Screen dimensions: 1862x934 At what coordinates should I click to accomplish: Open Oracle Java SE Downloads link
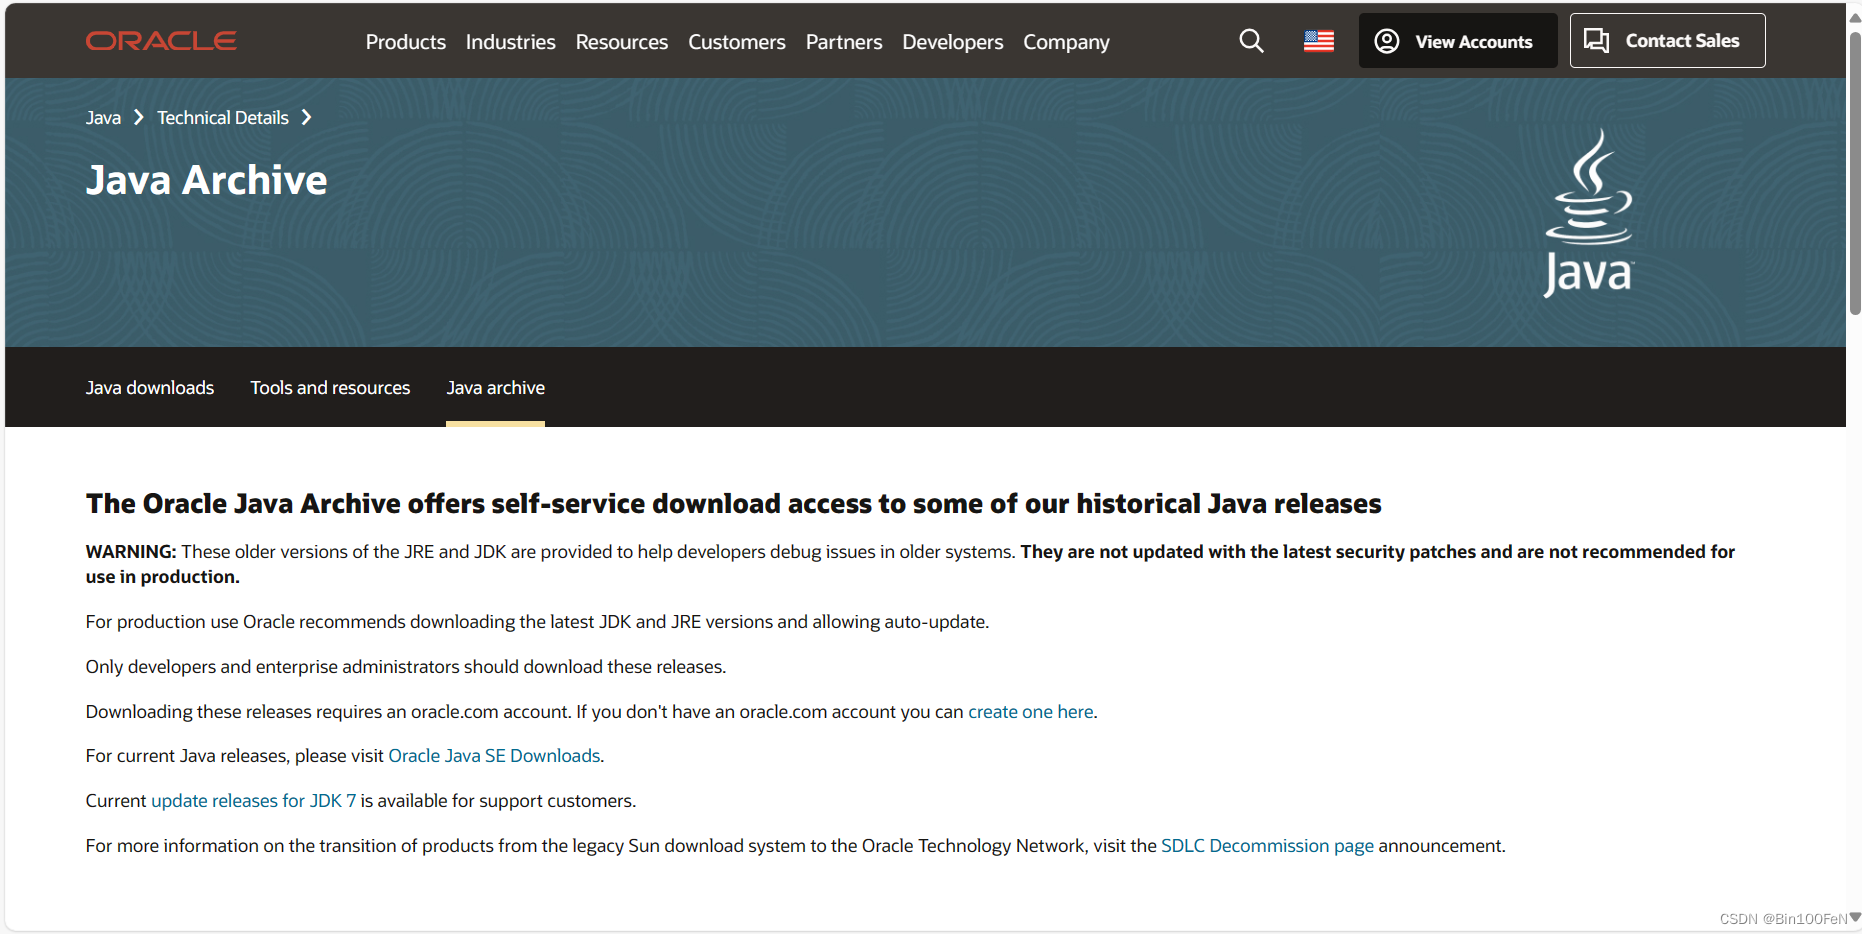pos(494,756)
